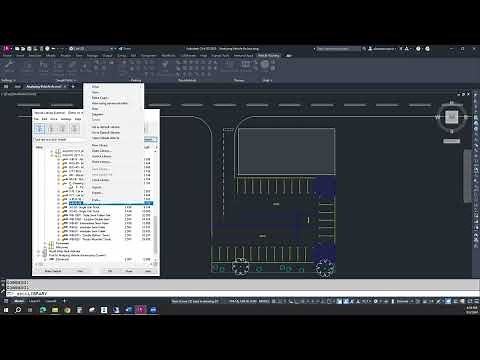This screenshot has height=360, width=480.
Task: Switch to the Model layout tab
Action: click(x=19, y=301)
